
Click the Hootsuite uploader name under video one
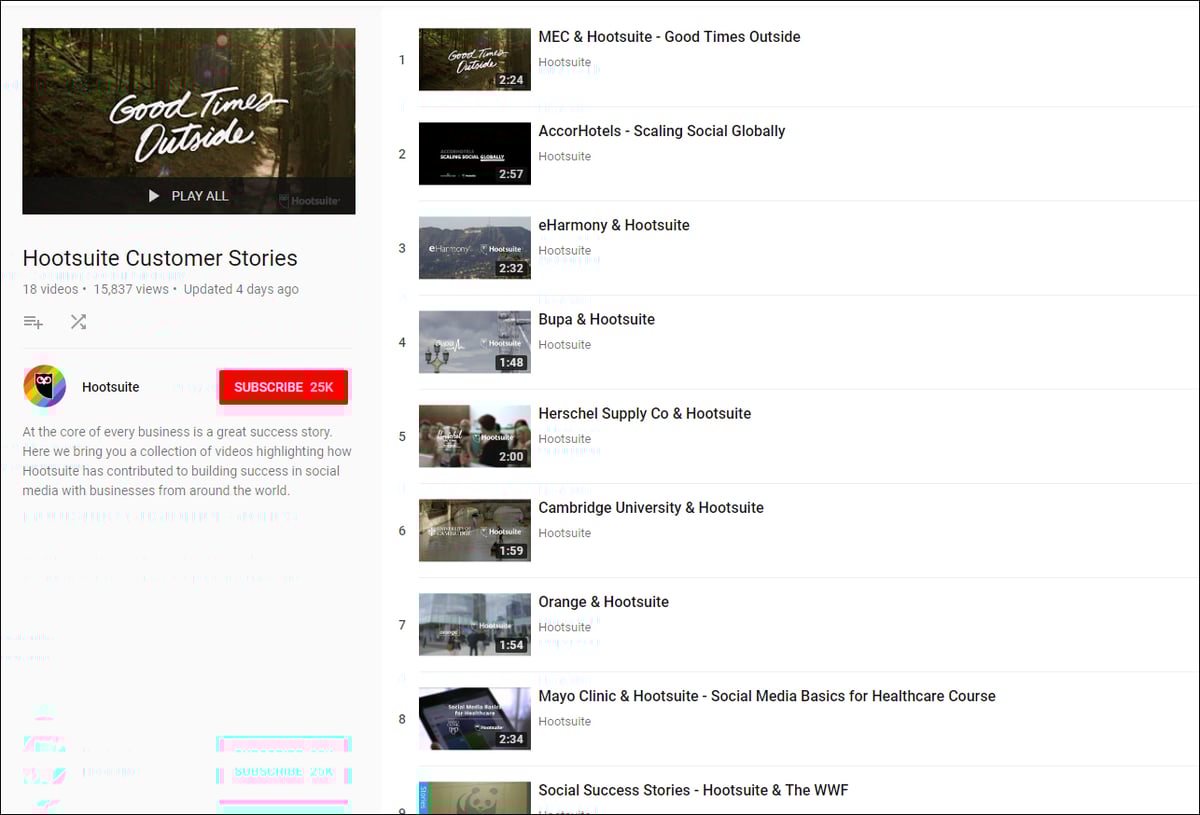coord(564,61)
